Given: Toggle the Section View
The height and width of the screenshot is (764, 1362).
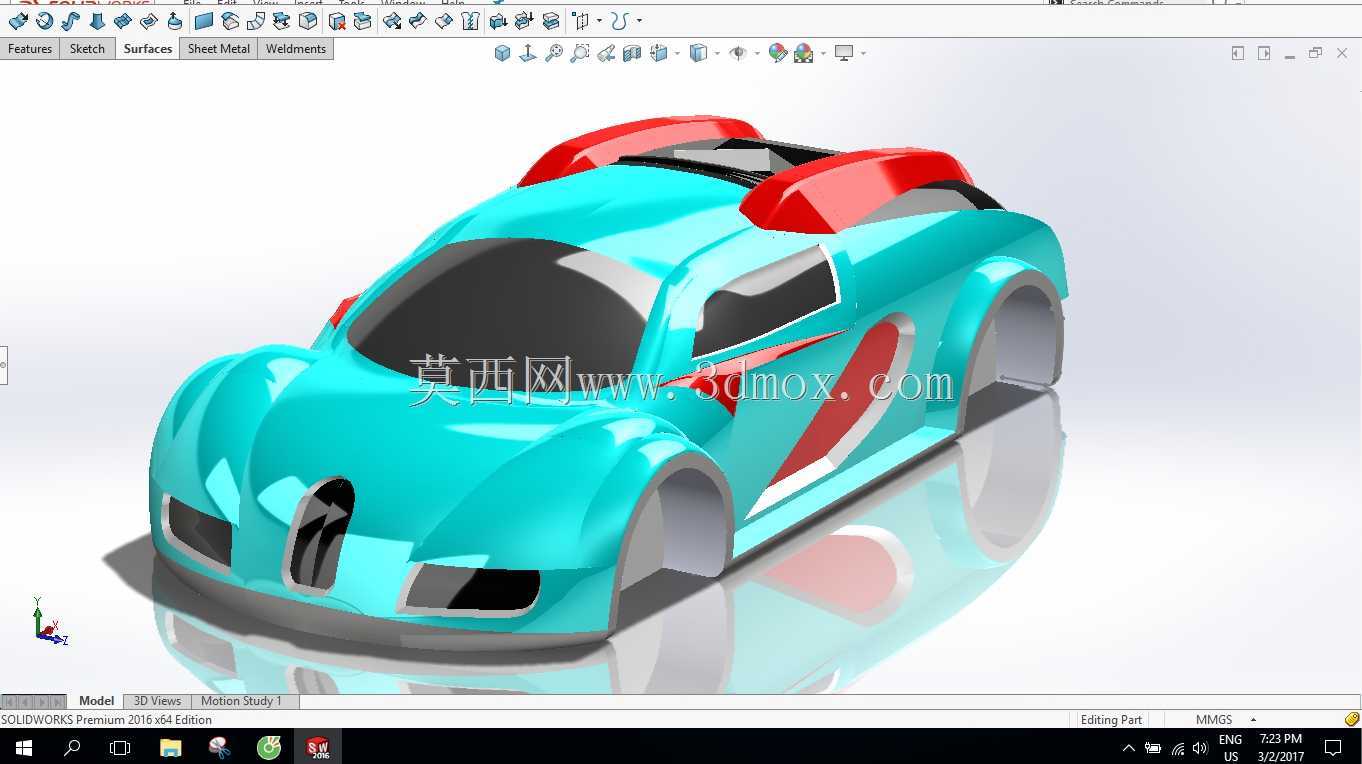Looking at the screenshot, I should [x=632, y=53].
